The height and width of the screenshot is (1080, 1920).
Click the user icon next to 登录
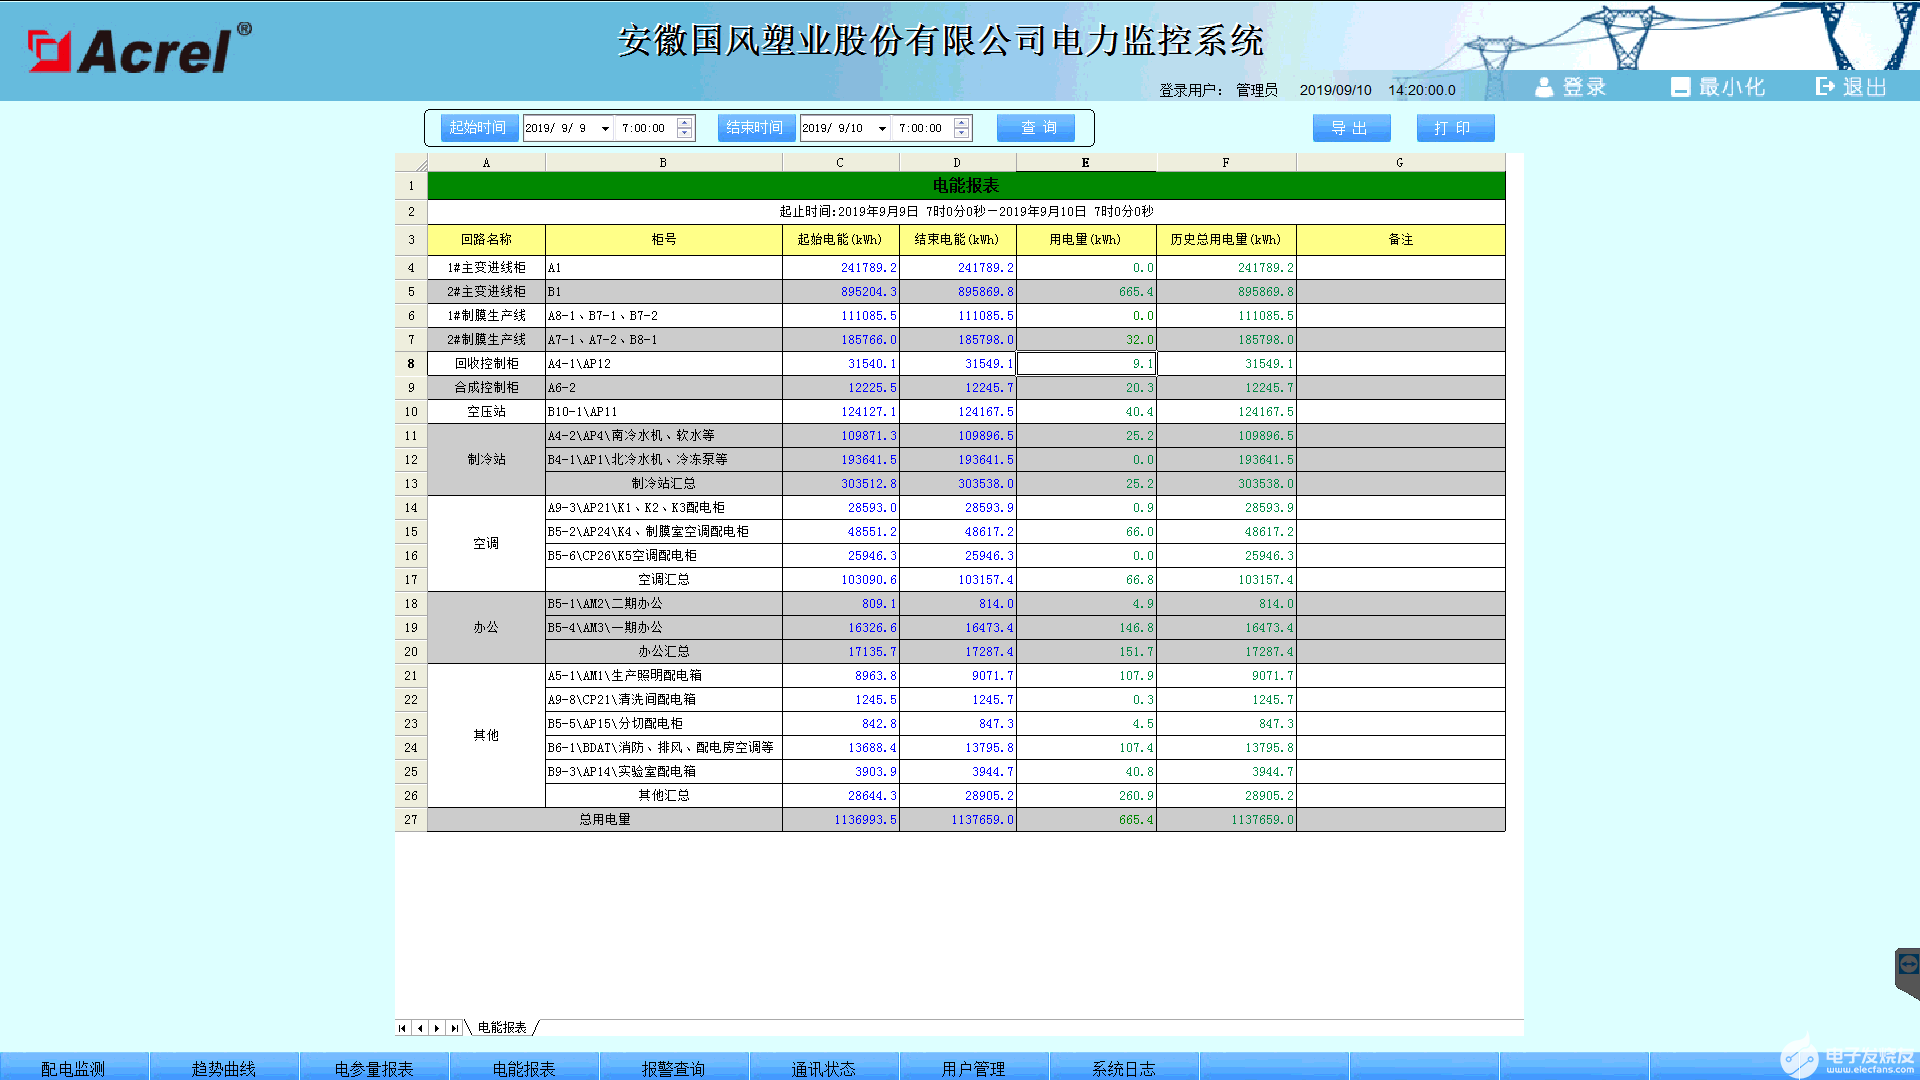tap(1545, 86)
